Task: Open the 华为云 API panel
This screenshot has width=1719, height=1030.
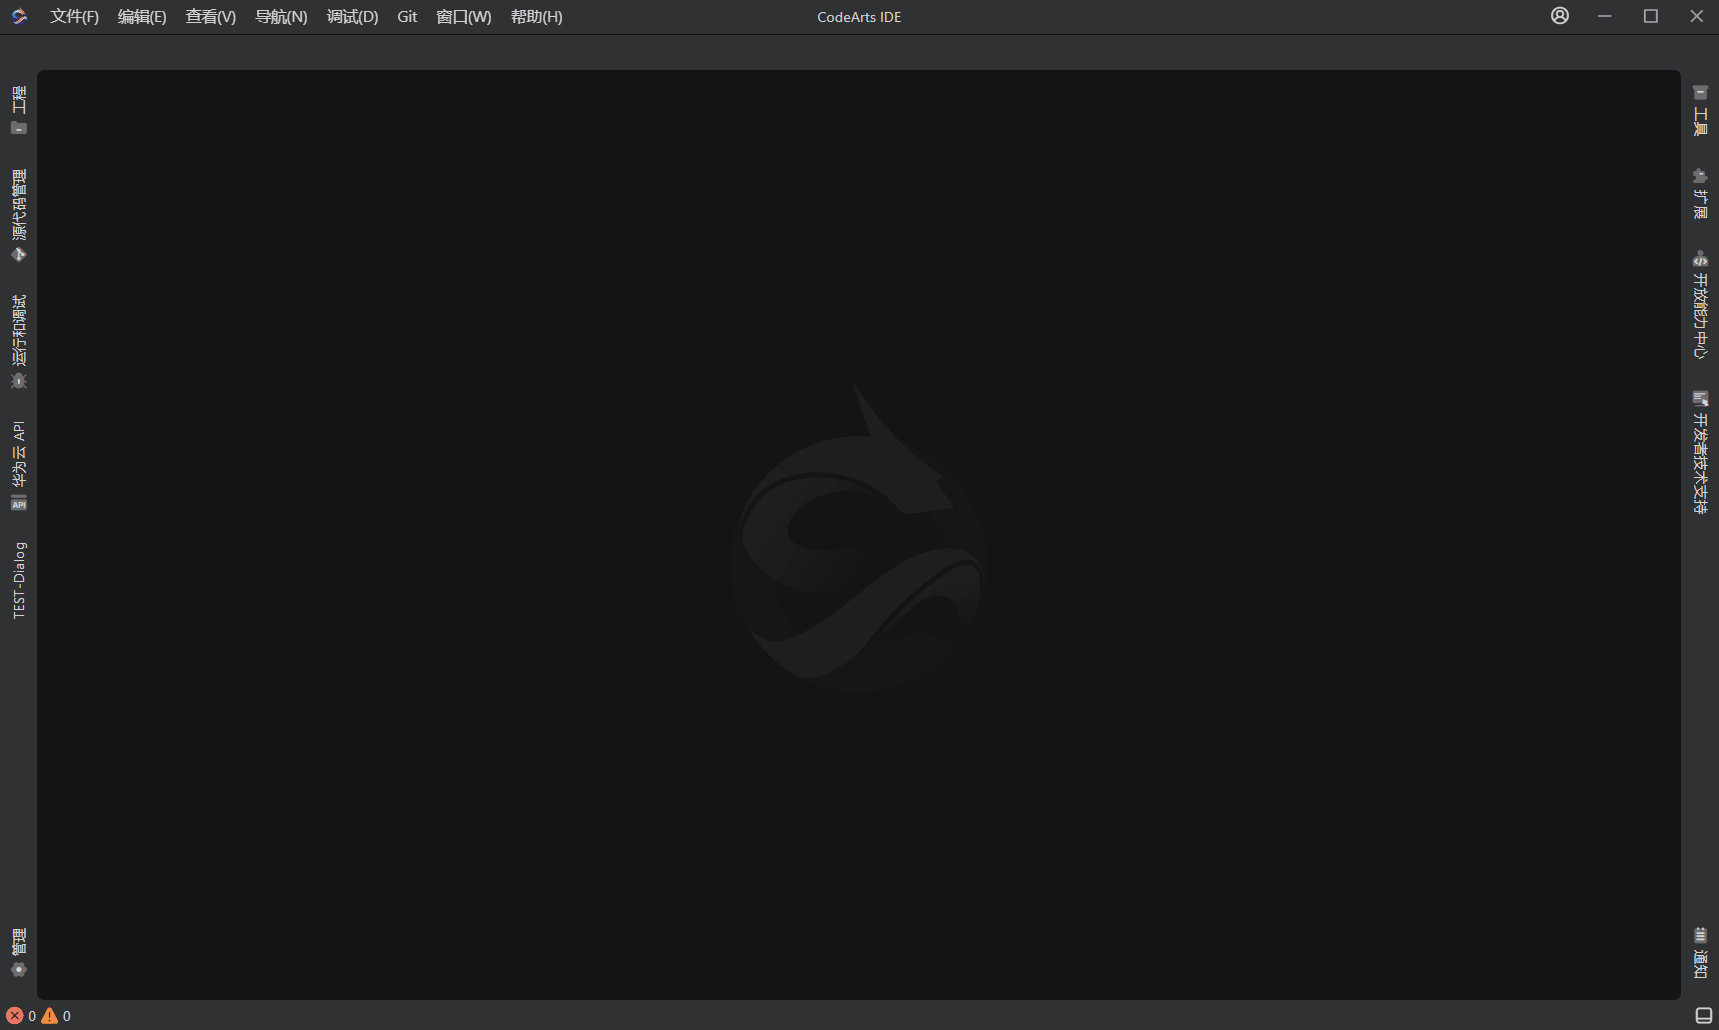Action: pos(19,466)
